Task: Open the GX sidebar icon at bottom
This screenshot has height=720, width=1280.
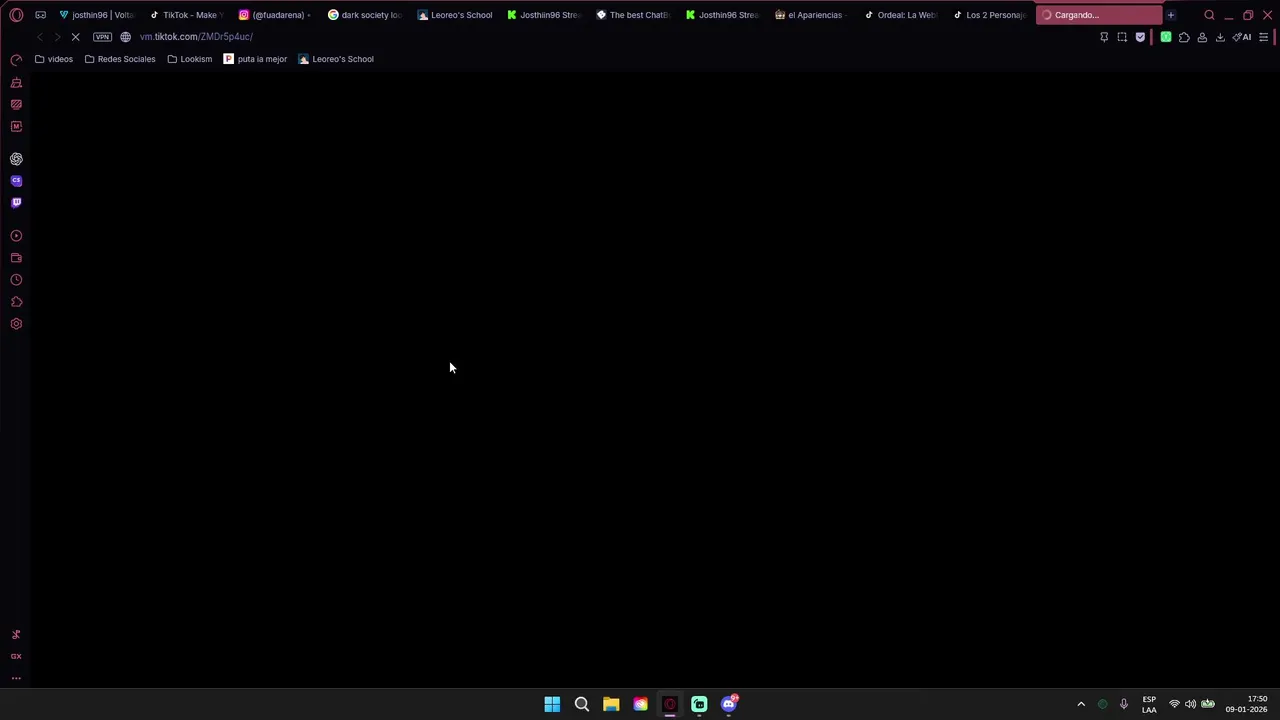Action: point(16,656)
